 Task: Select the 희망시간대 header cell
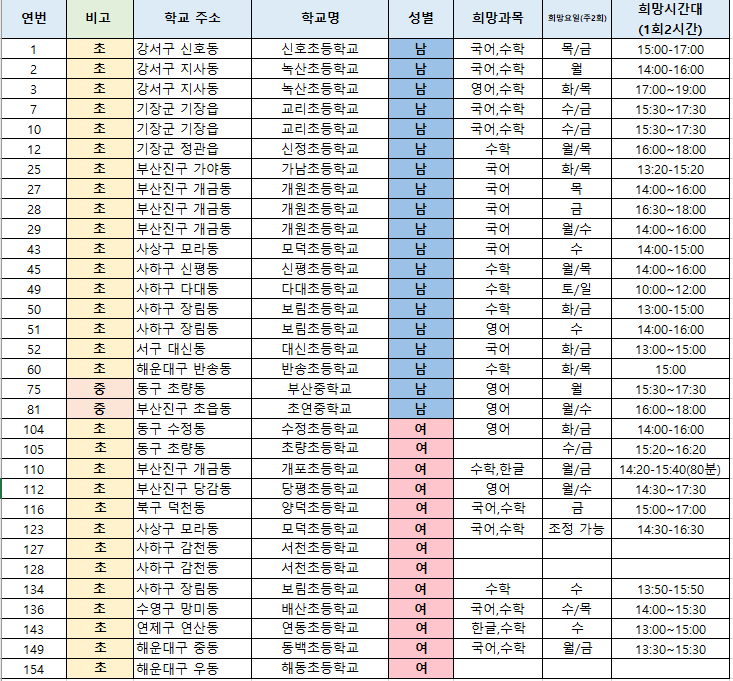[x=670, y=19]
